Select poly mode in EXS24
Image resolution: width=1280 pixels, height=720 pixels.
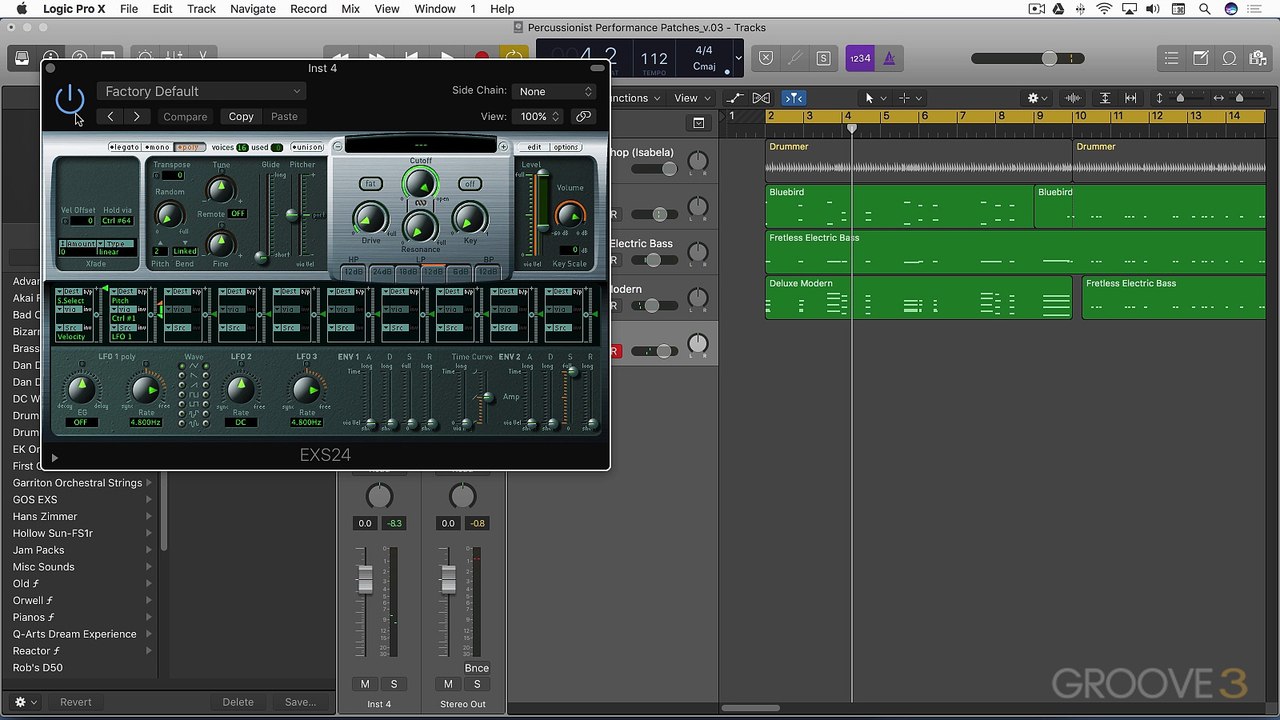(190, 147)
